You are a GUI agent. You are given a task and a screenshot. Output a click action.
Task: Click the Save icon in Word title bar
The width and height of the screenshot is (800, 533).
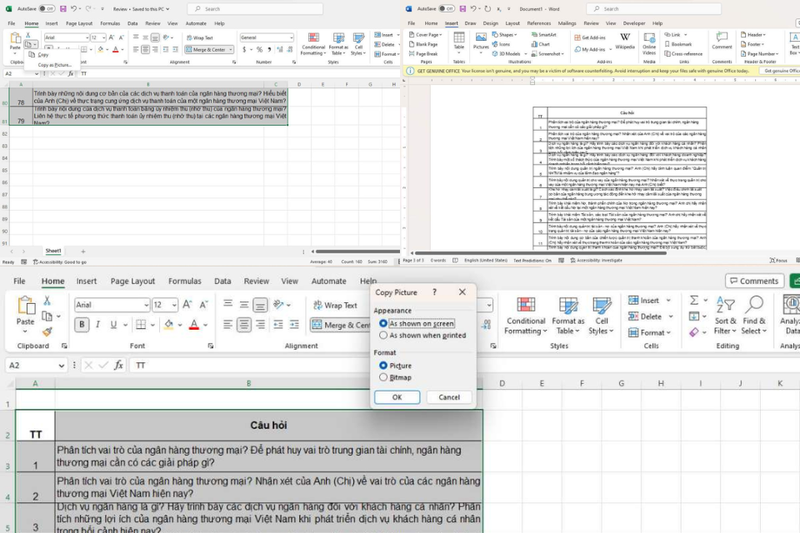click(x=463, y=9)
